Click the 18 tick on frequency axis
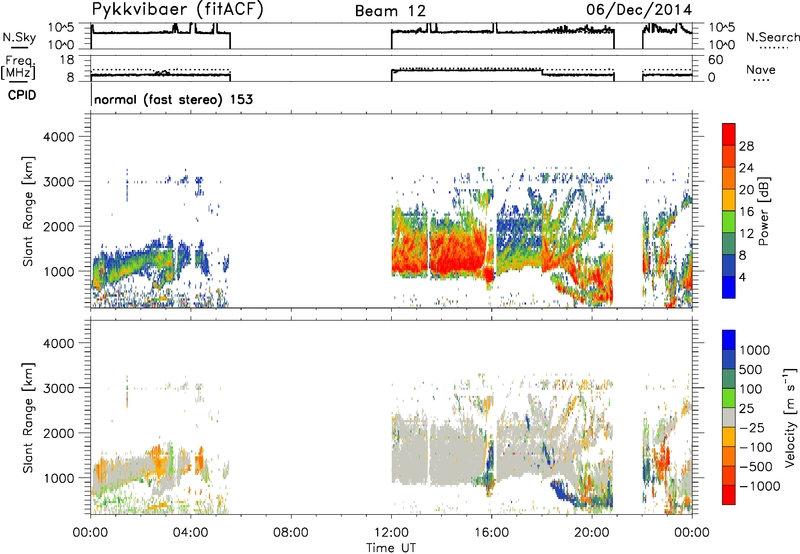The height and width of the screenshot is (554, 800). coord(67,60)
